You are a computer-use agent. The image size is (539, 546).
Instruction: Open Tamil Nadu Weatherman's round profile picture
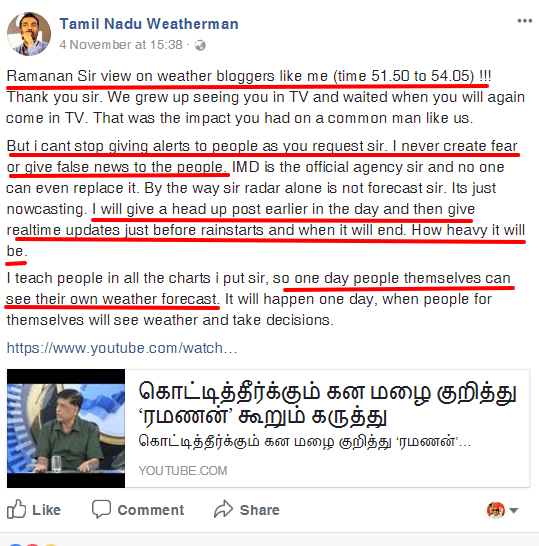[29, 34]
